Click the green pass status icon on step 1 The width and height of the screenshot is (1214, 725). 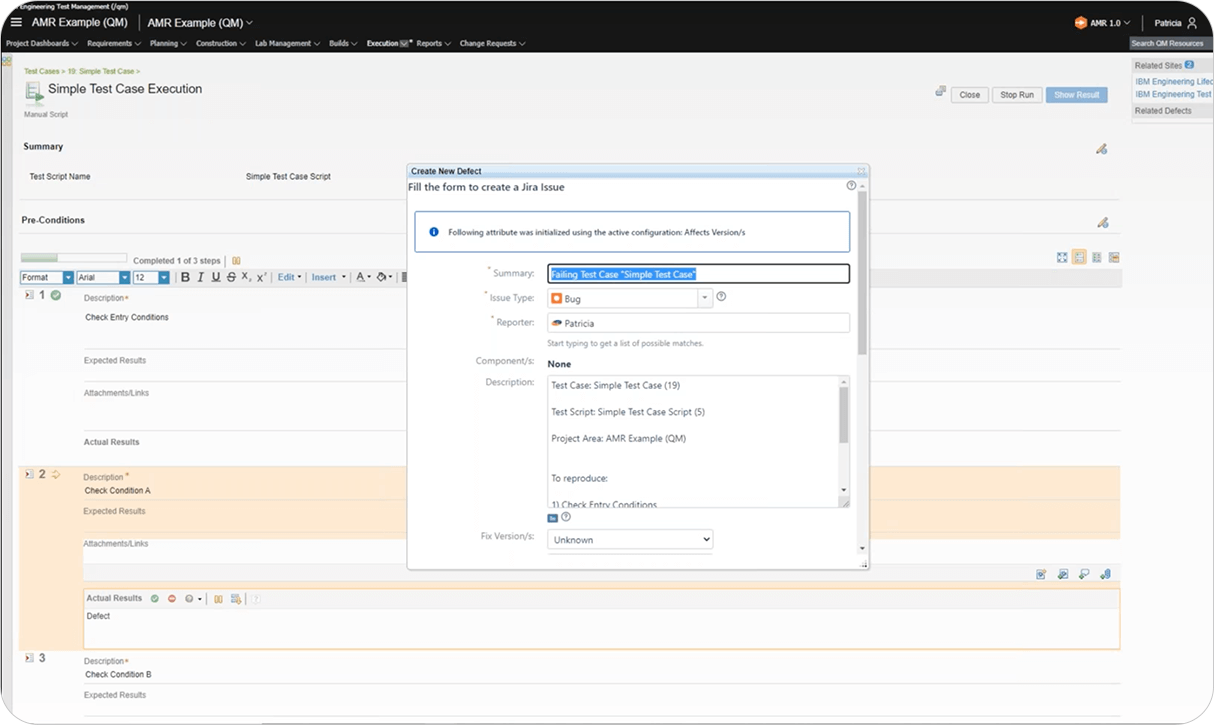coord(56,295)
